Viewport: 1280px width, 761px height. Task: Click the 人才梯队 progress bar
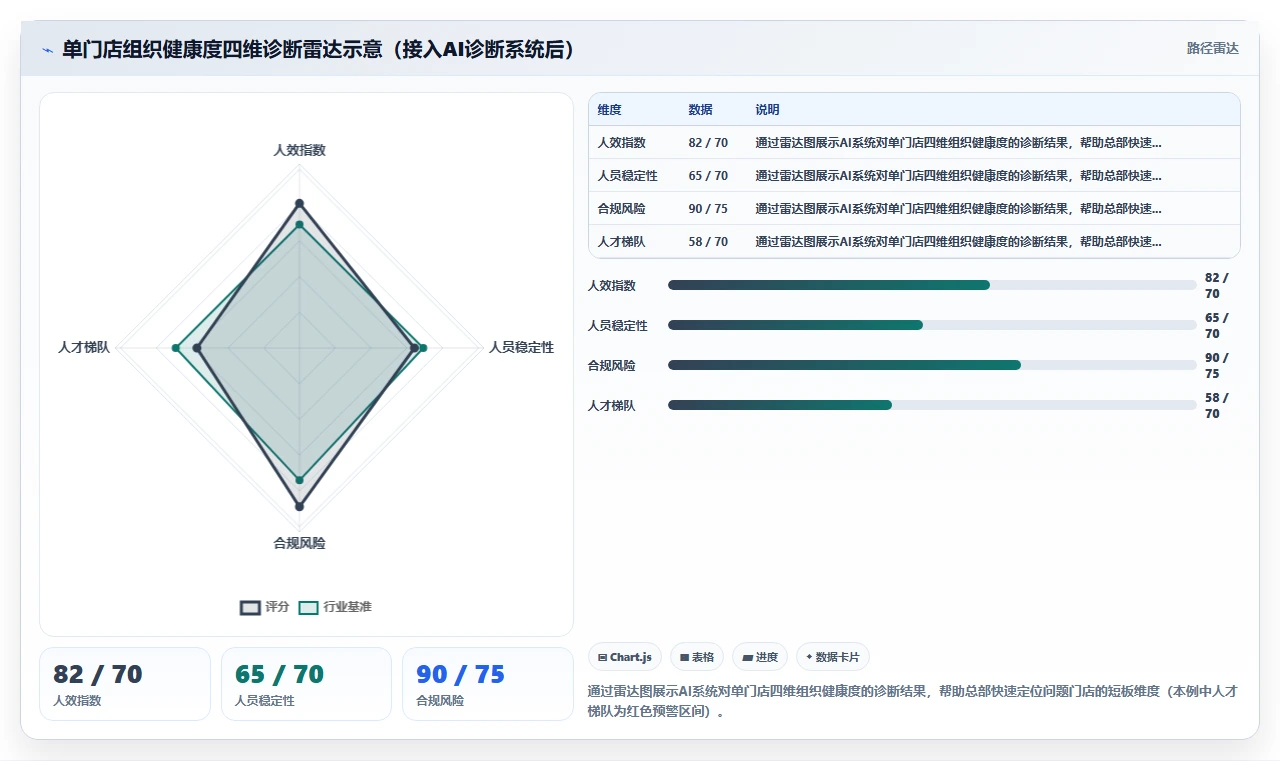click(x=932, y=405)
